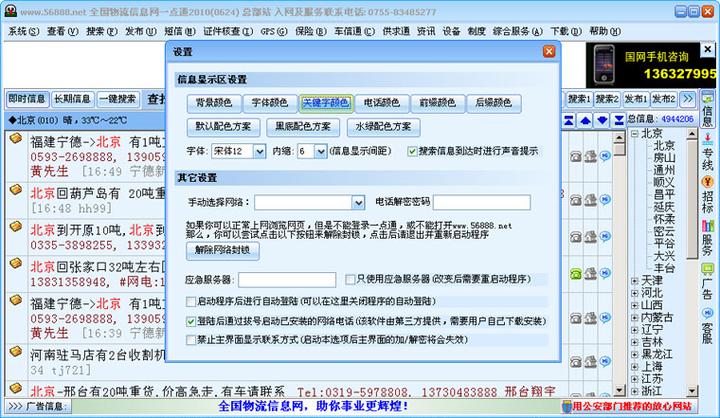Toggle 搜索信息到达时进行声音提示 checkbox
720x418 pixels.
[x=412, y=151]
